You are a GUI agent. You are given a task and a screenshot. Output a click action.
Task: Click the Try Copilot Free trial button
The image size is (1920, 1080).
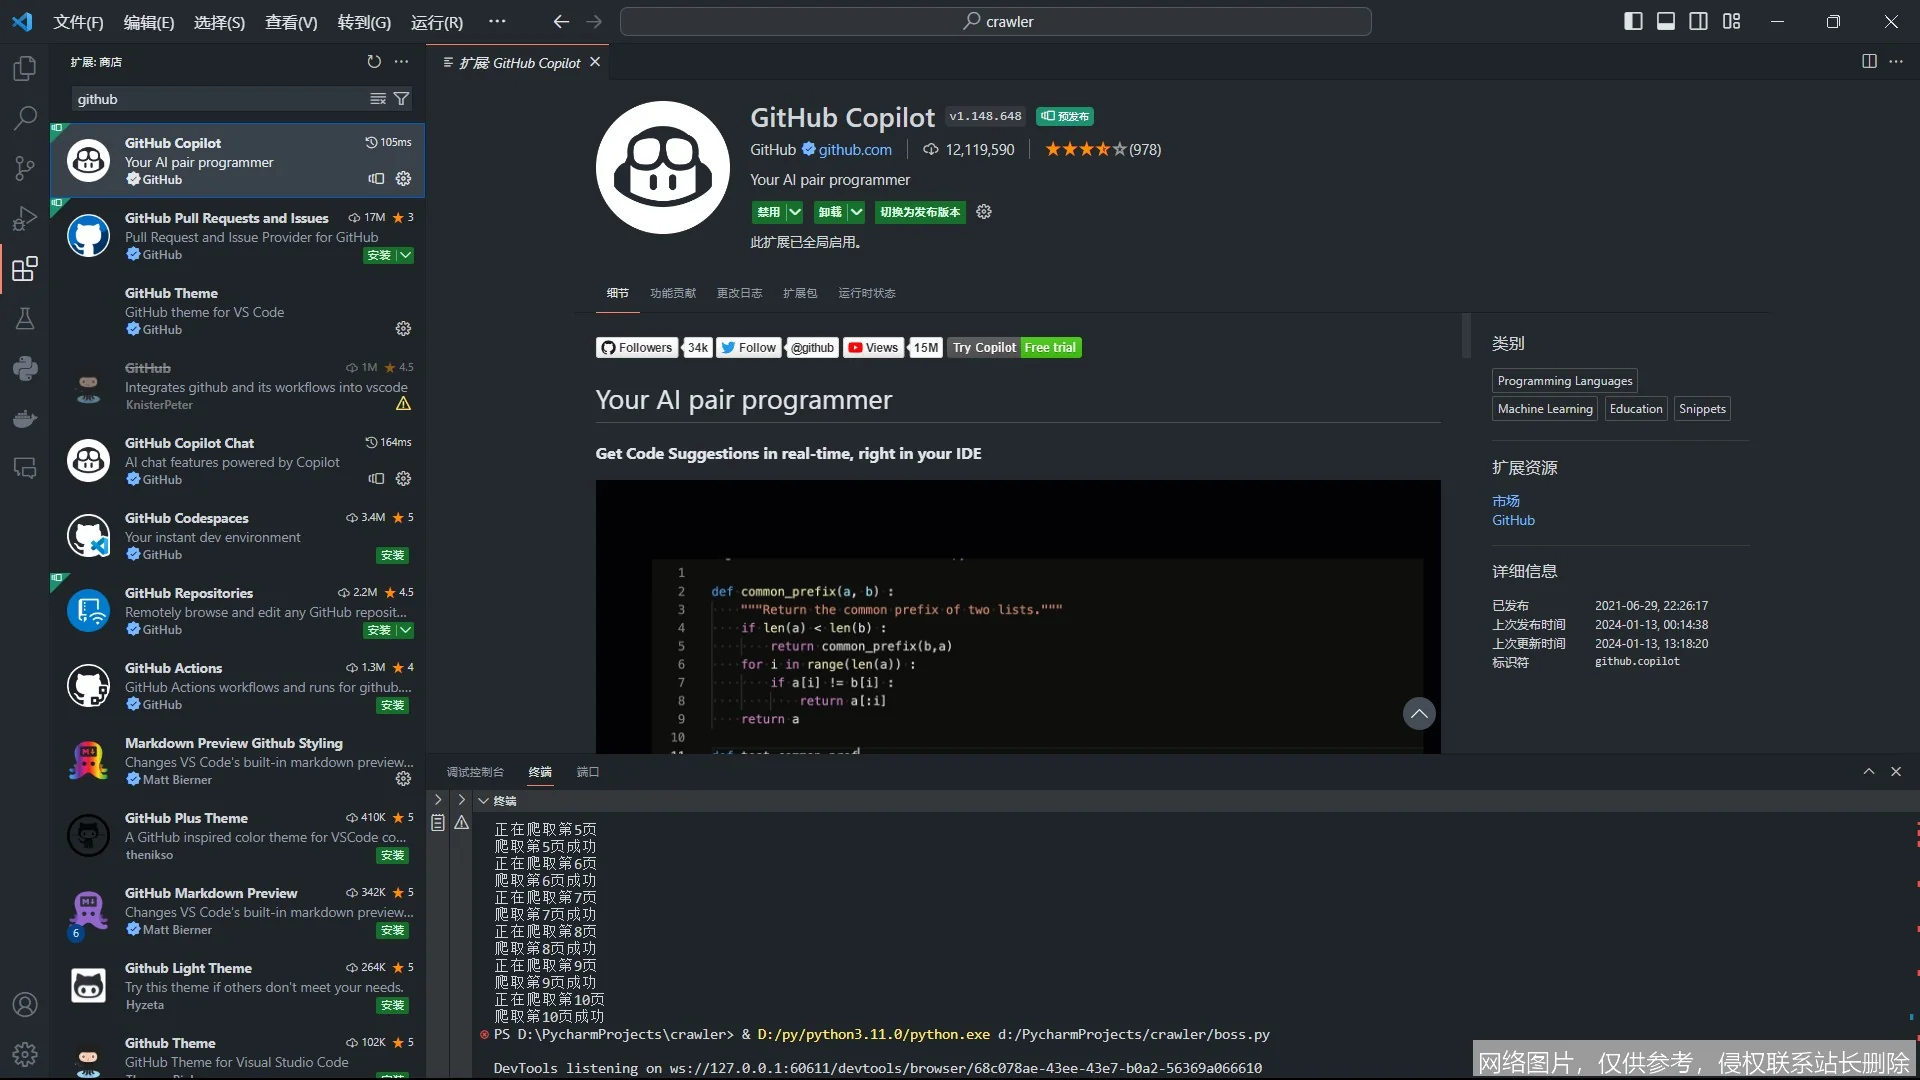(x=1014, y=347)
